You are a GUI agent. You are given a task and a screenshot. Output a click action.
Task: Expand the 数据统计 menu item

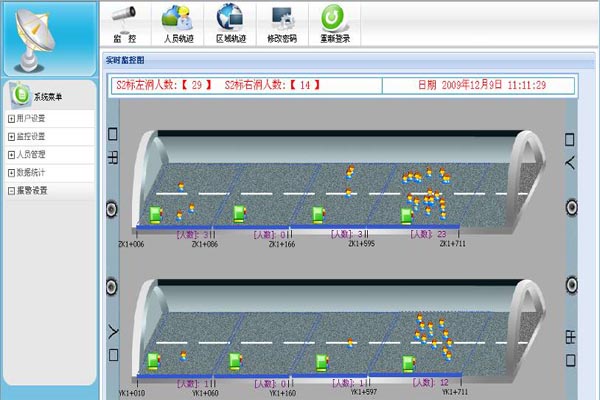[x=31, y=172]
